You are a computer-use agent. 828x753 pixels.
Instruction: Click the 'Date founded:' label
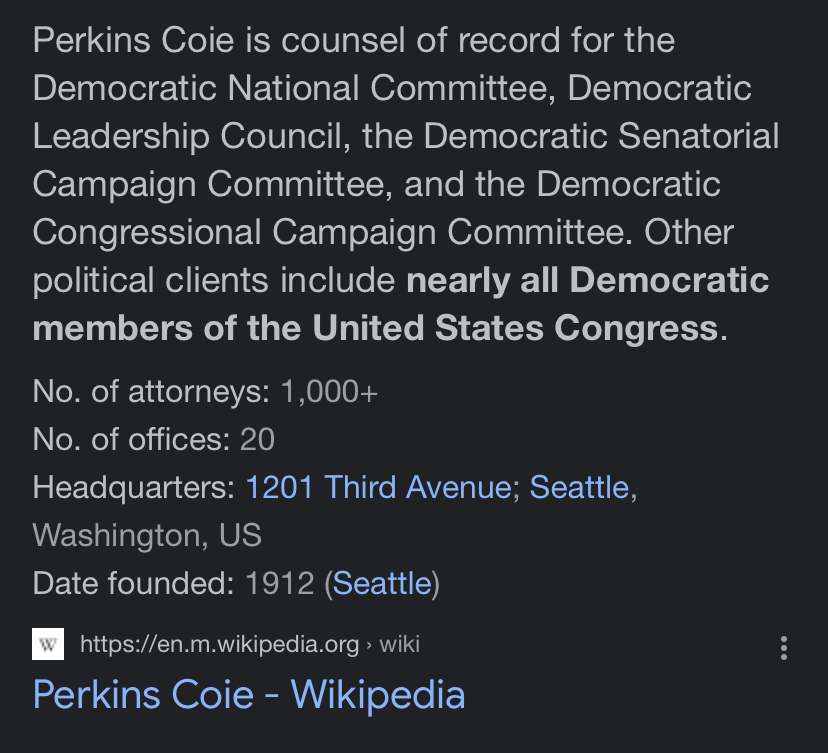click(134, 583)
